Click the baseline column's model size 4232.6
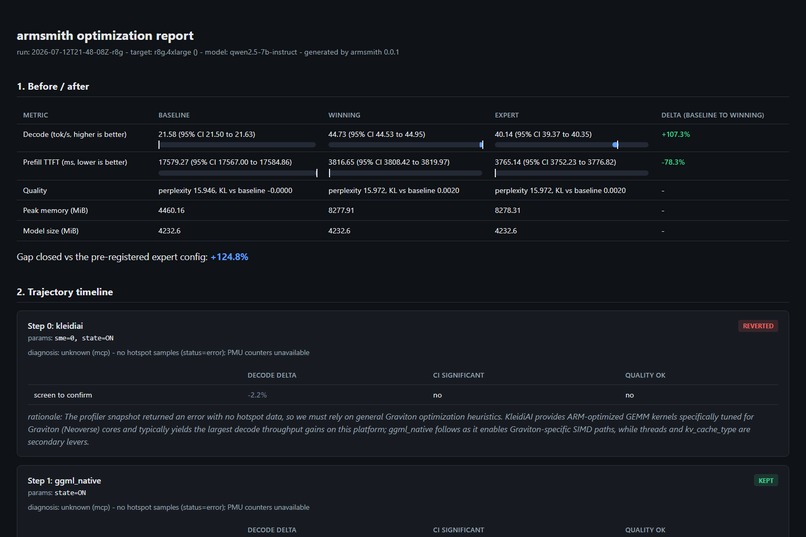The width and height of the screenshot is (806, 537). click(169, 231)
